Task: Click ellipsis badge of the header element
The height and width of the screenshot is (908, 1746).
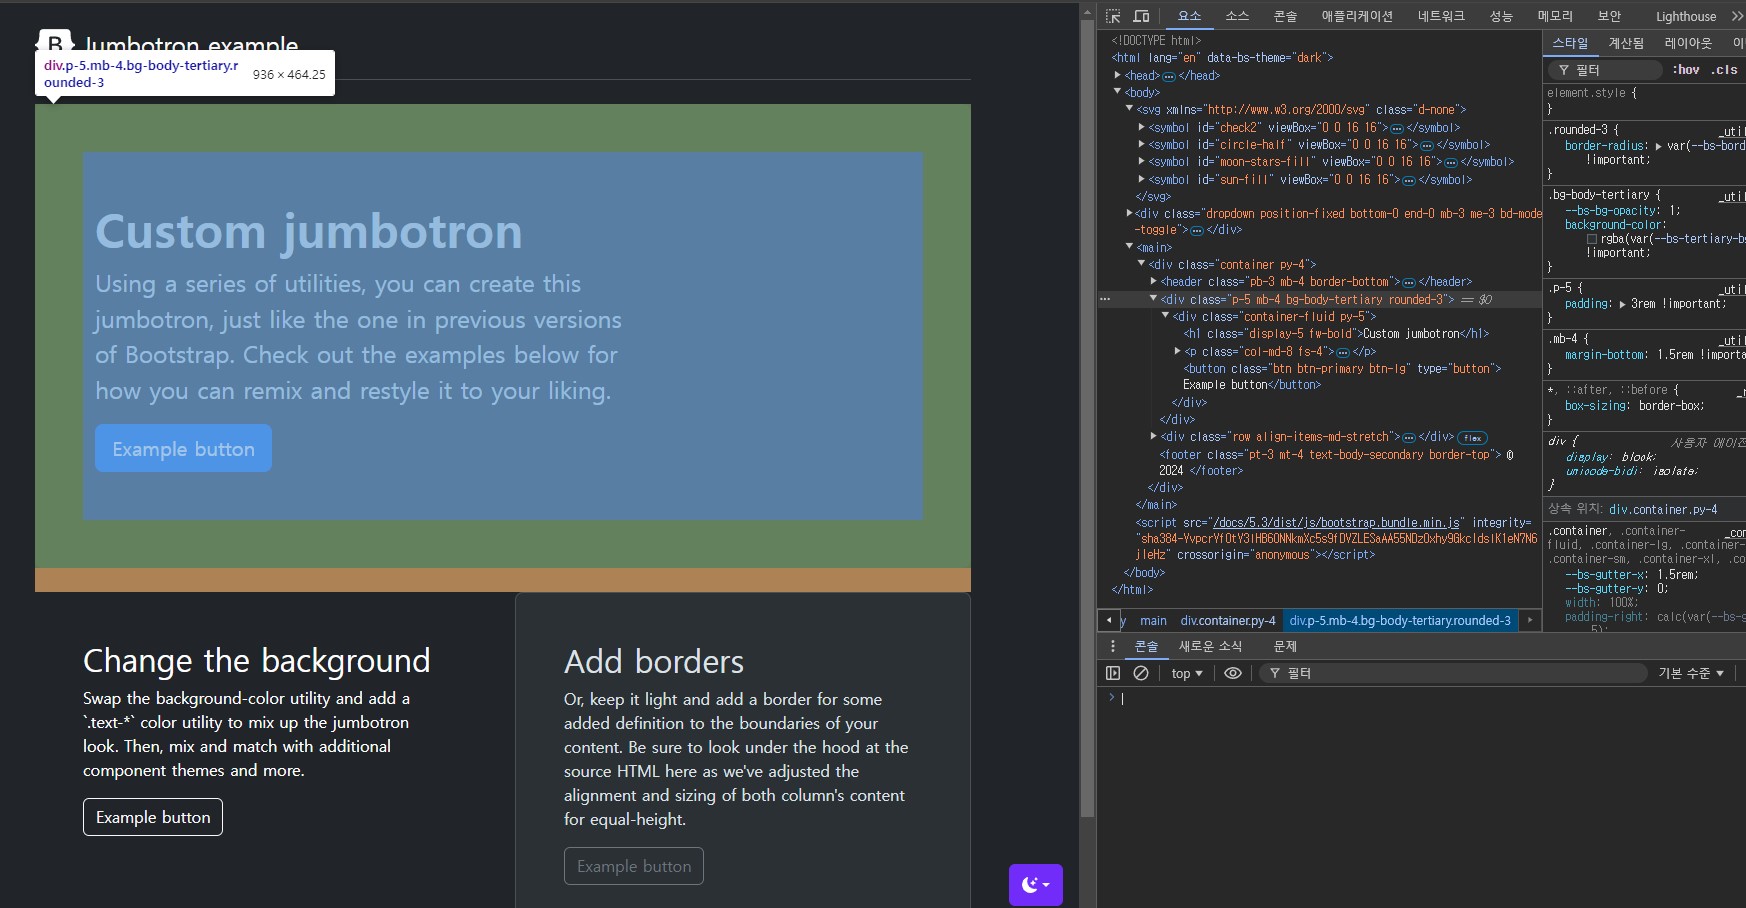Action: pyautogui.click(x=1409, y=282)
